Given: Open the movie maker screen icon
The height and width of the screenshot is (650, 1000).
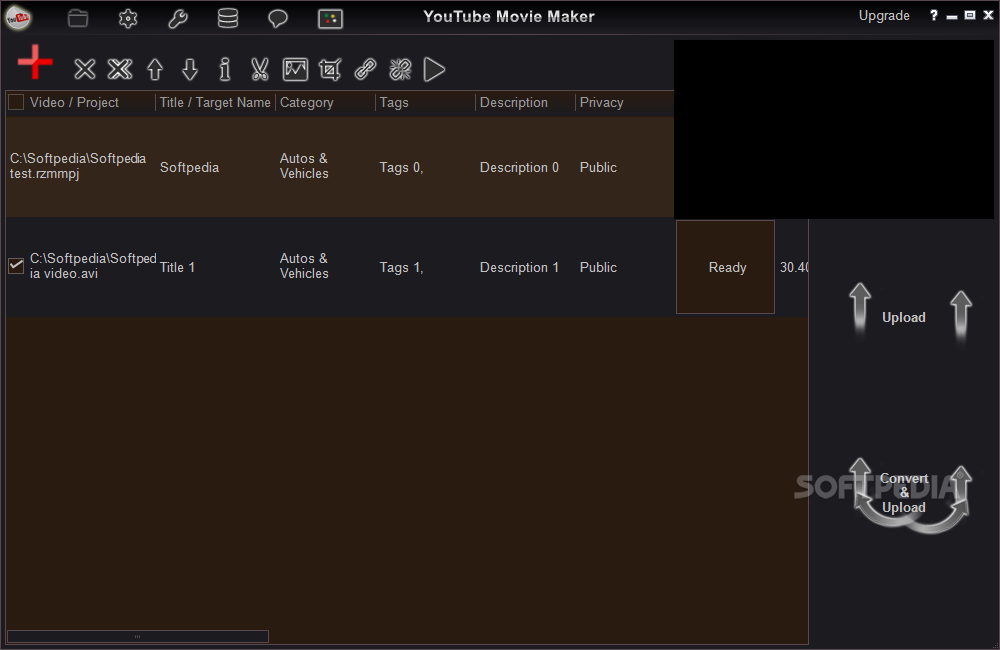Looking at the screenshot, I should (x=330, y=18).
